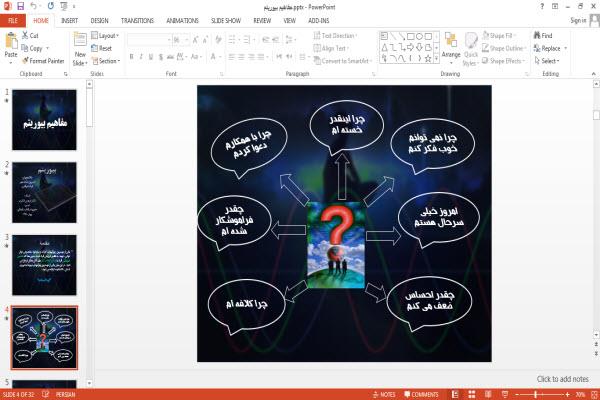
Task: Open the FILE tab
Action: [13, 20]
